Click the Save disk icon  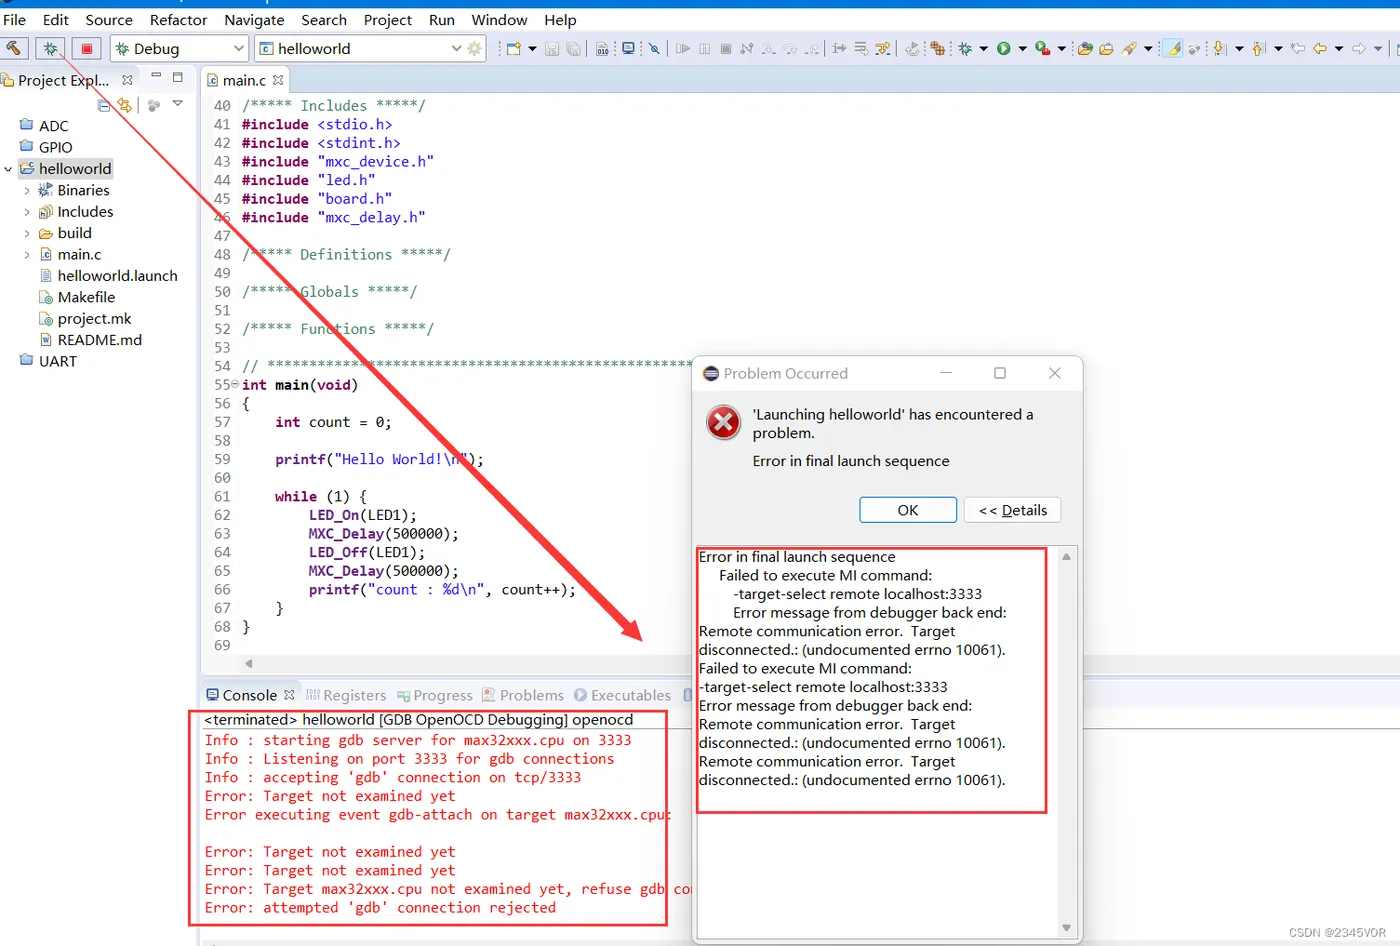551,48
